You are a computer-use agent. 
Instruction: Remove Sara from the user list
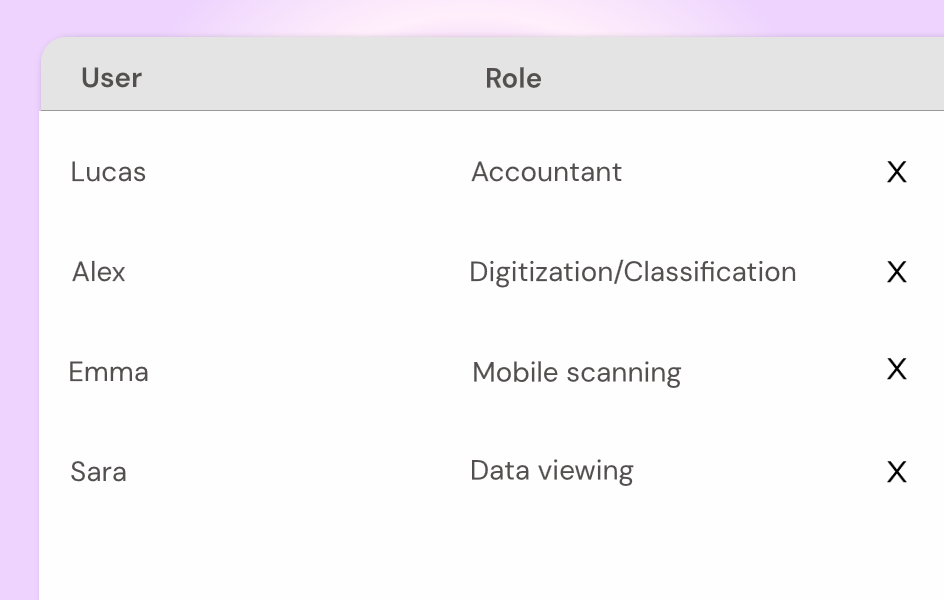(896, 472)
